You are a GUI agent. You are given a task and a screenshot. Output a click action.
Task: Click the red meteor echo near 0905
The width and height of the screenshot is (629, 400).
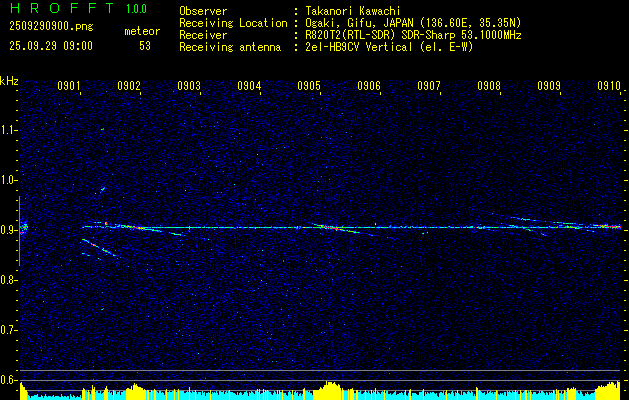click(330, 227)
